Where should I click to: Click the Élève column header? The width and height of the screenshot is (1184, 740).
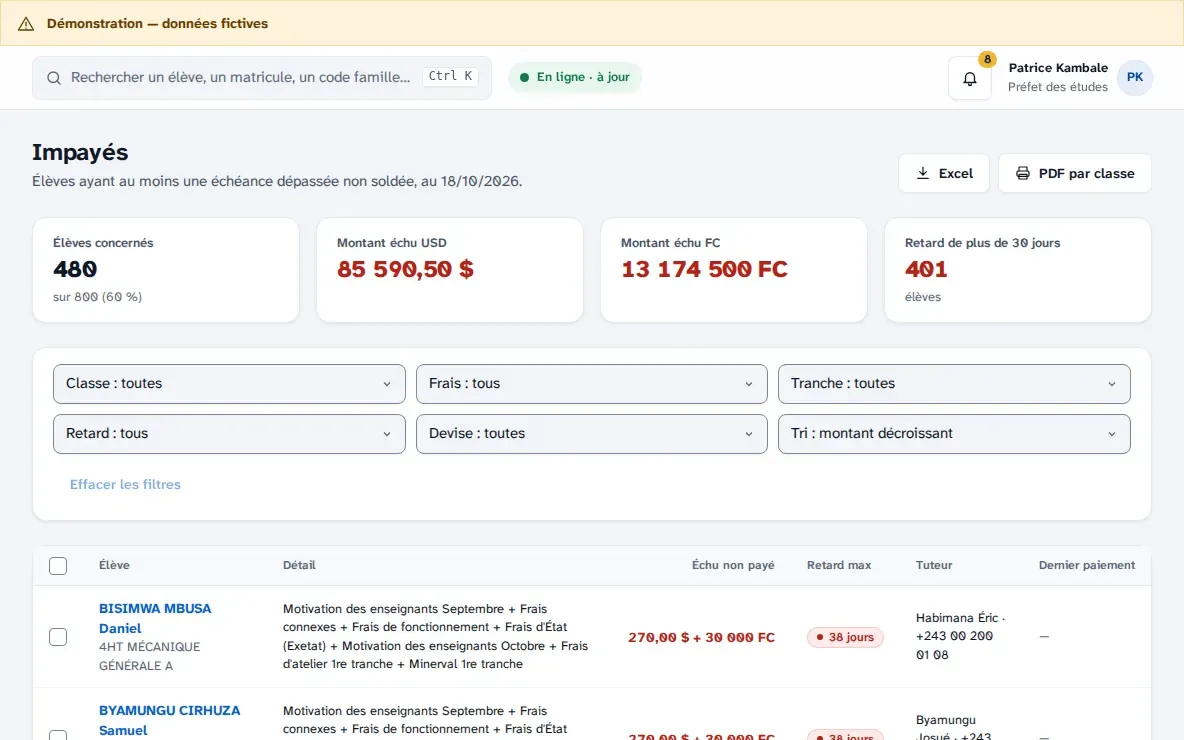(114, 565)
